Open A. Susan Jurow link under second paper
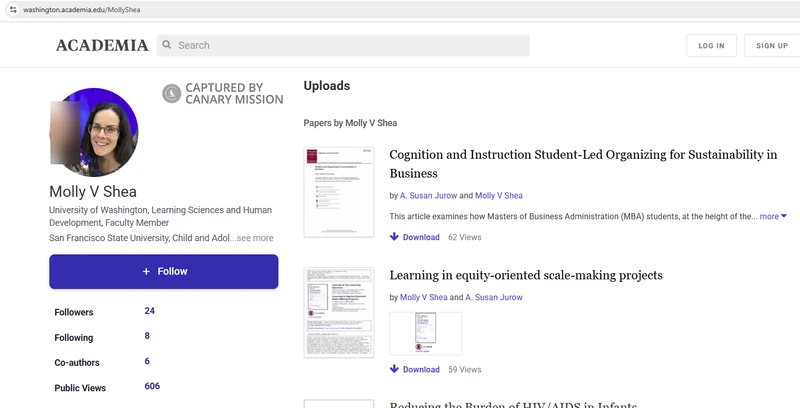This screenshot has width=800, height=408. pos(494,297)
